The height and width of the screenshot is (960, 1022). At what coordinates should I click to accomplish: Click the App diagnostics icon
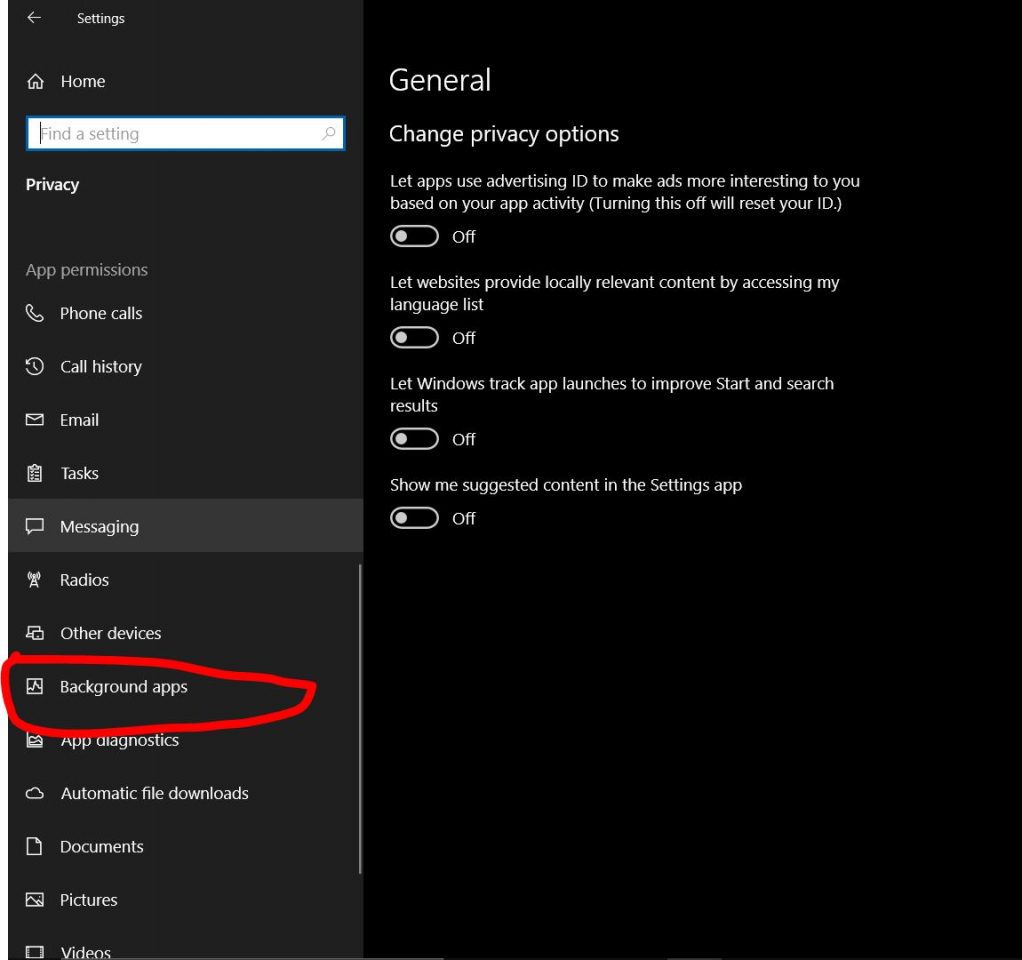[x=35, y=740]
